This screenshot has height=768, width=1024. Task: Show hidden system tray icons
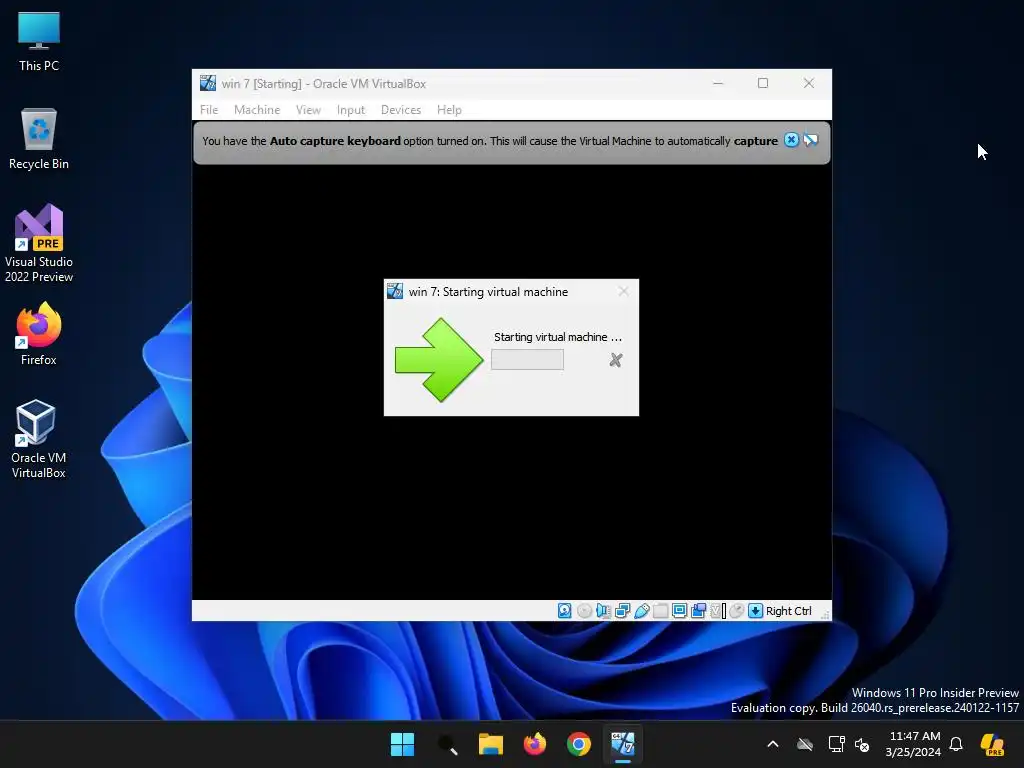pos(773,744)
